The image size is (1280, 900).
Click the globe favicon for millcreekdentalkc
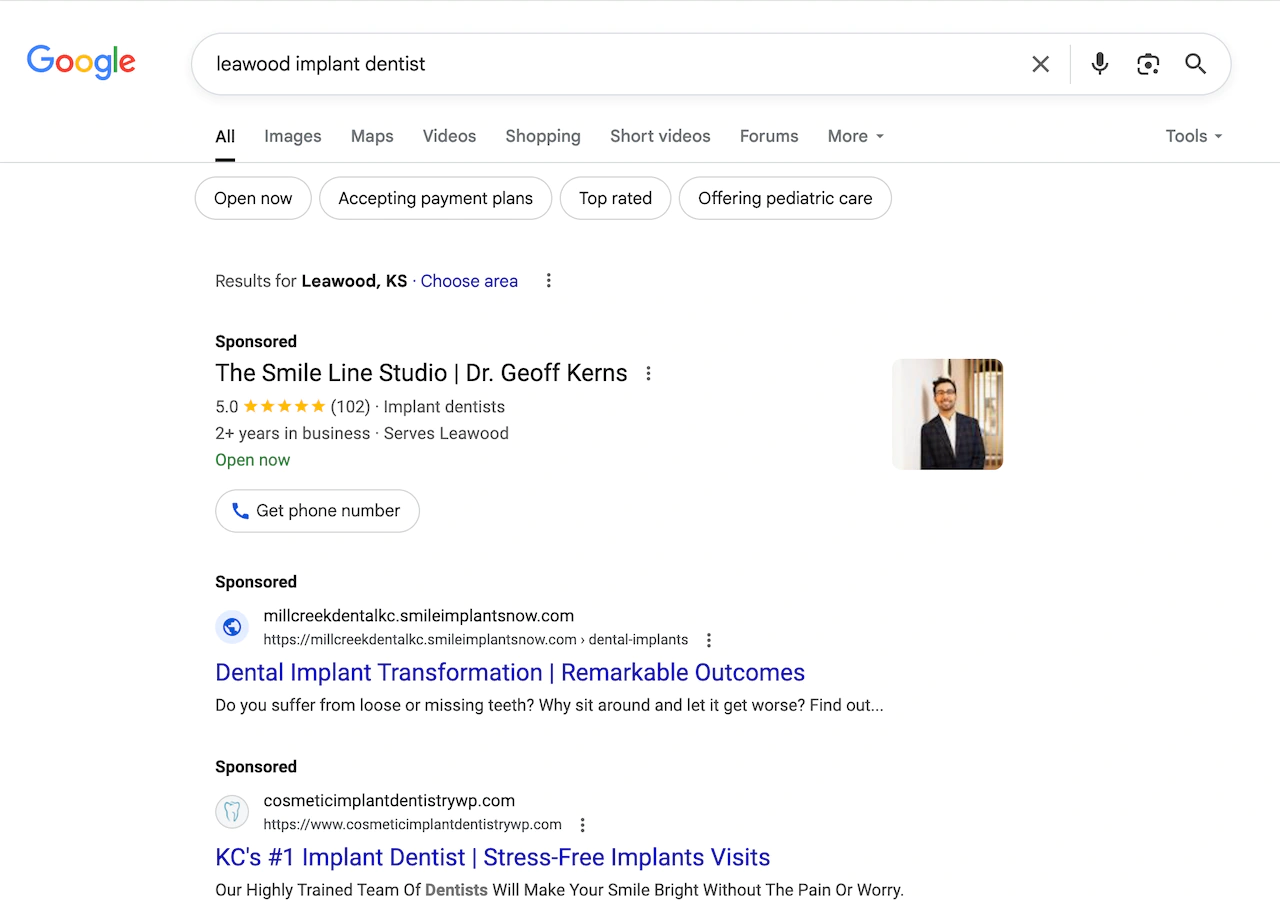tap(232, 627)
